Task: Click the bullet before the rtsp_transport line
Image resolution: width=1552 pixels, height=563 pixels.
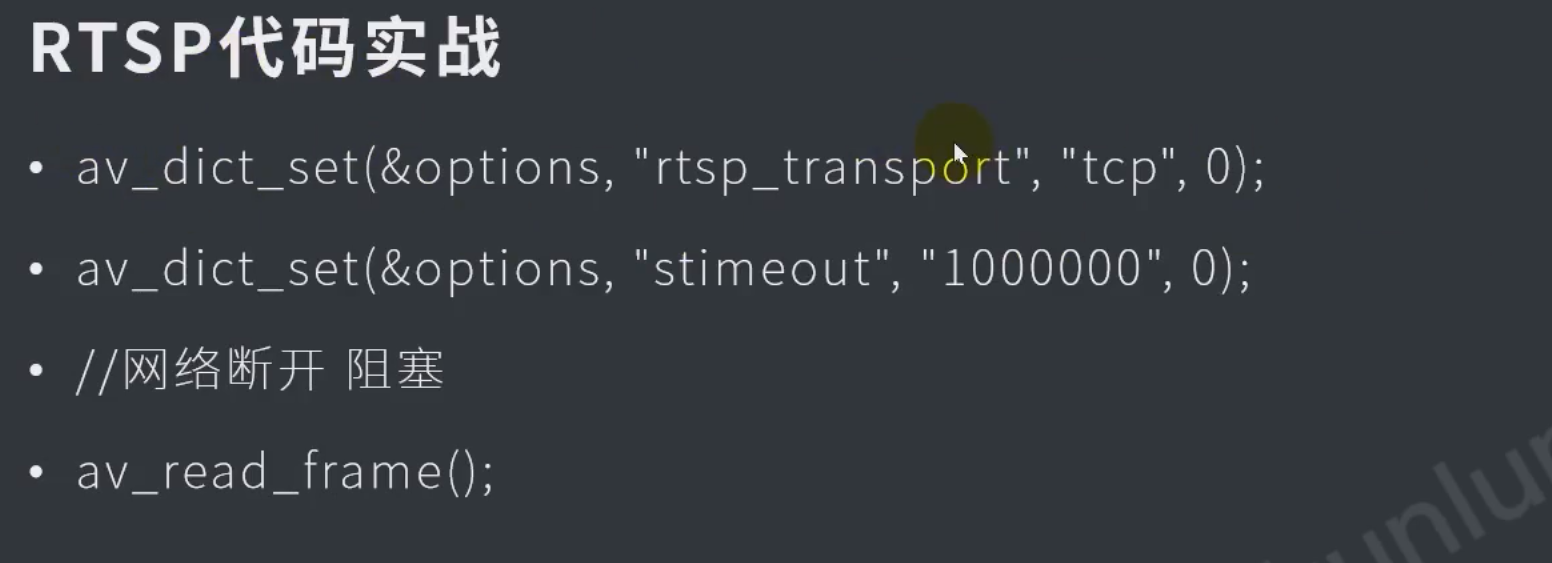Action: pyautogui.click(x=37, y=169)
